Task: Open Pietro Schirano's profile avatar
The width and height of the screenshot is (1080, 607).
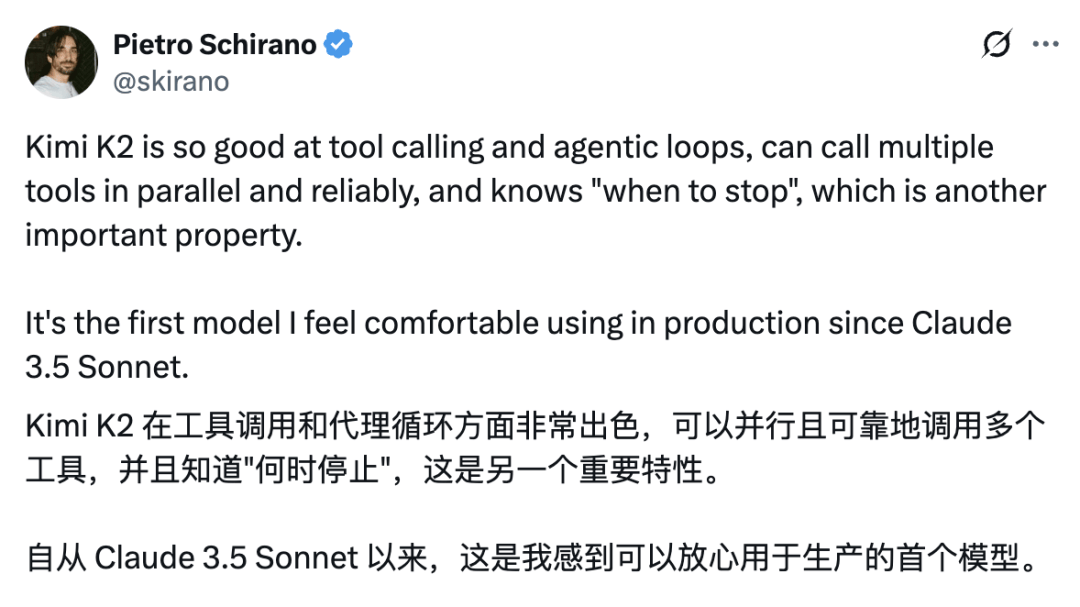Action: (61, 62)
